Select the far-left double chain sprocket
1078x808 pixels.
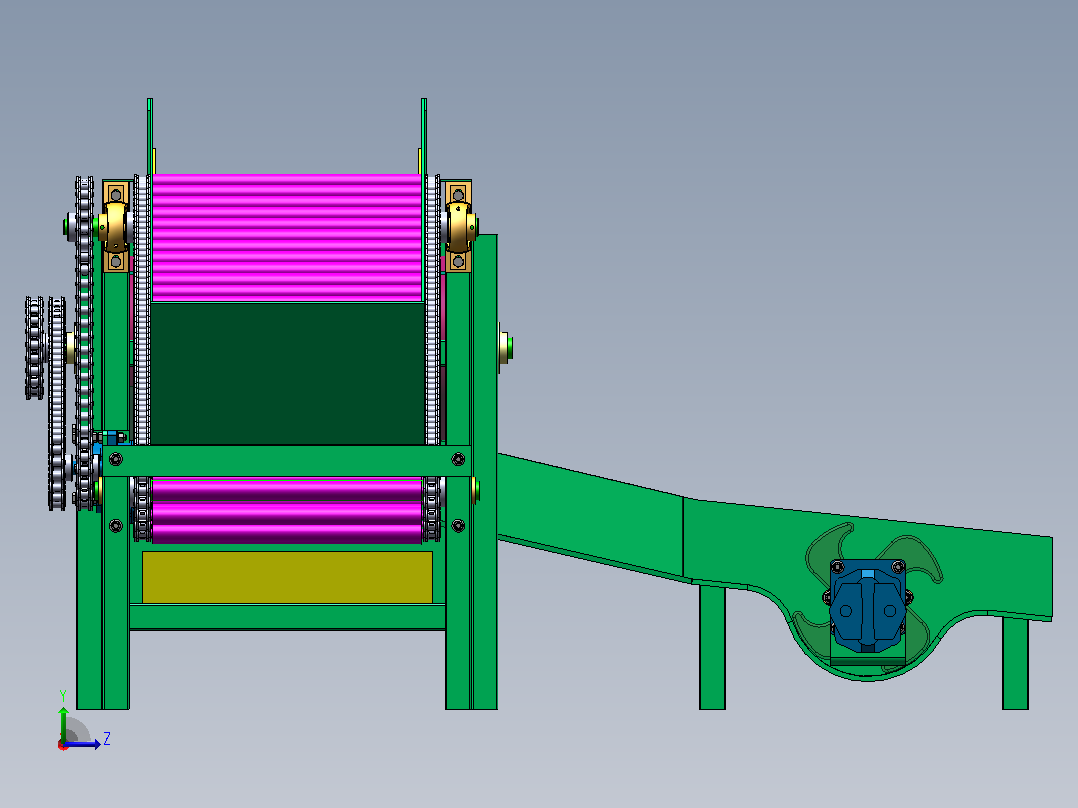[x=34, y=348]
